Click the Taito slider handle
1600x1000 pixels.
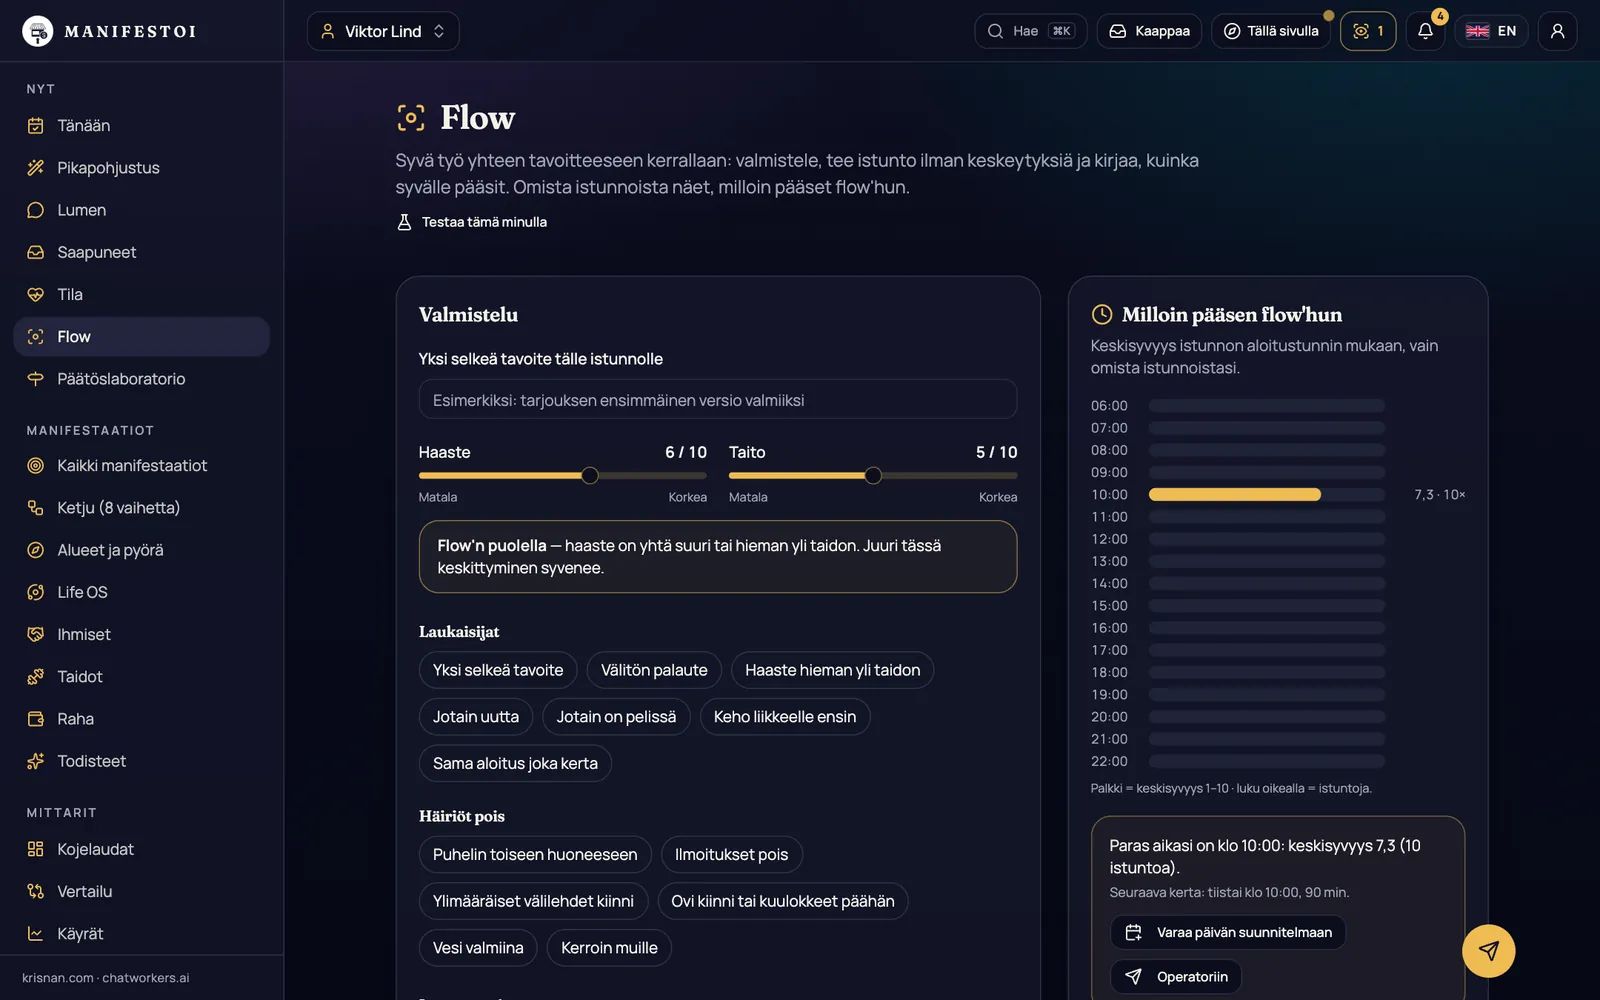point(873,476)
